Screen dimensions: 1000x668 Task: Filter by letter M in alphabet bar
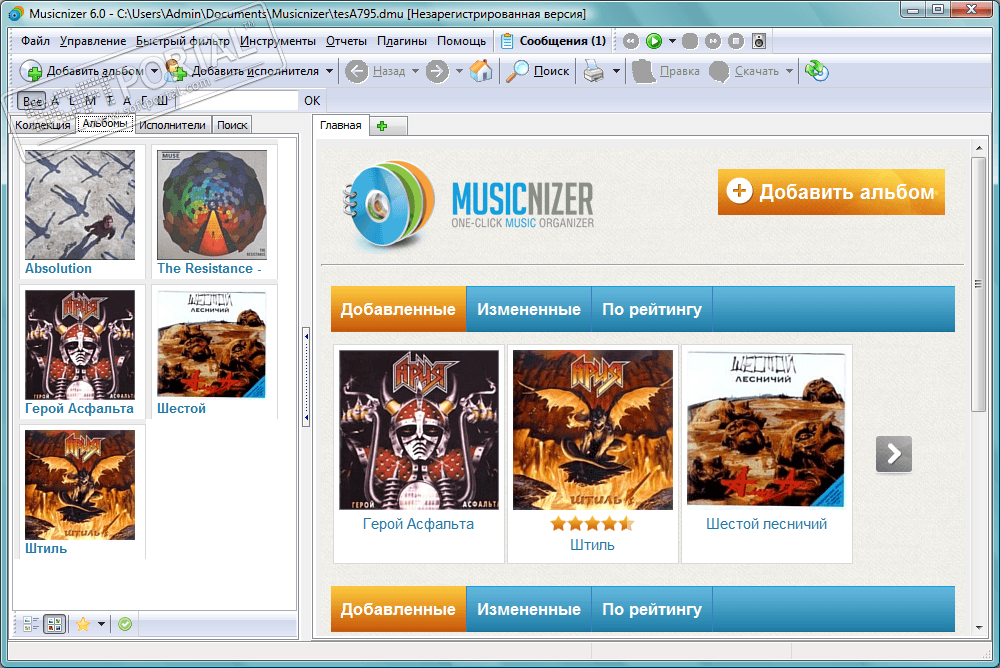[x=90, y=101]
